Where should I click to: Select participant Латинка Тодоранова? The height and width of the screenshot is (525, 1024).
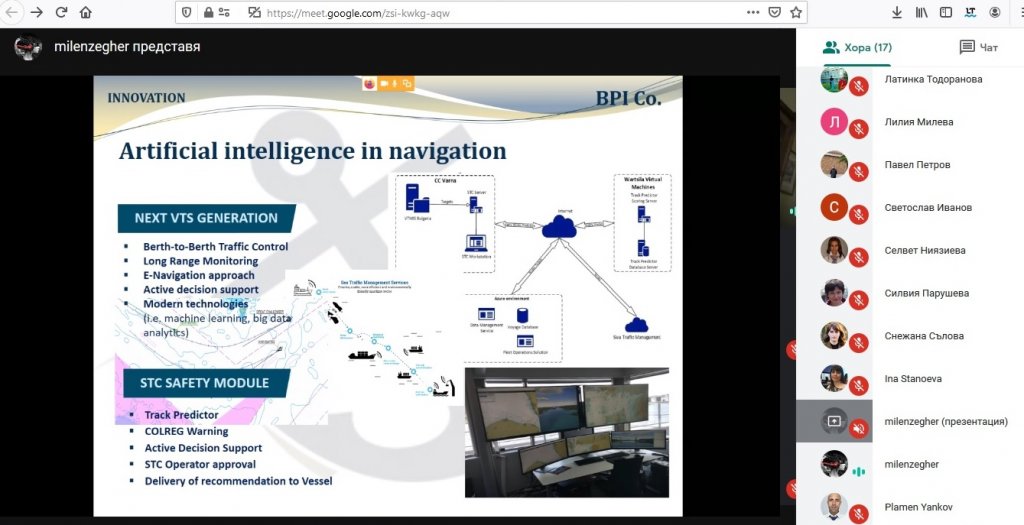(x=910, y=80)
